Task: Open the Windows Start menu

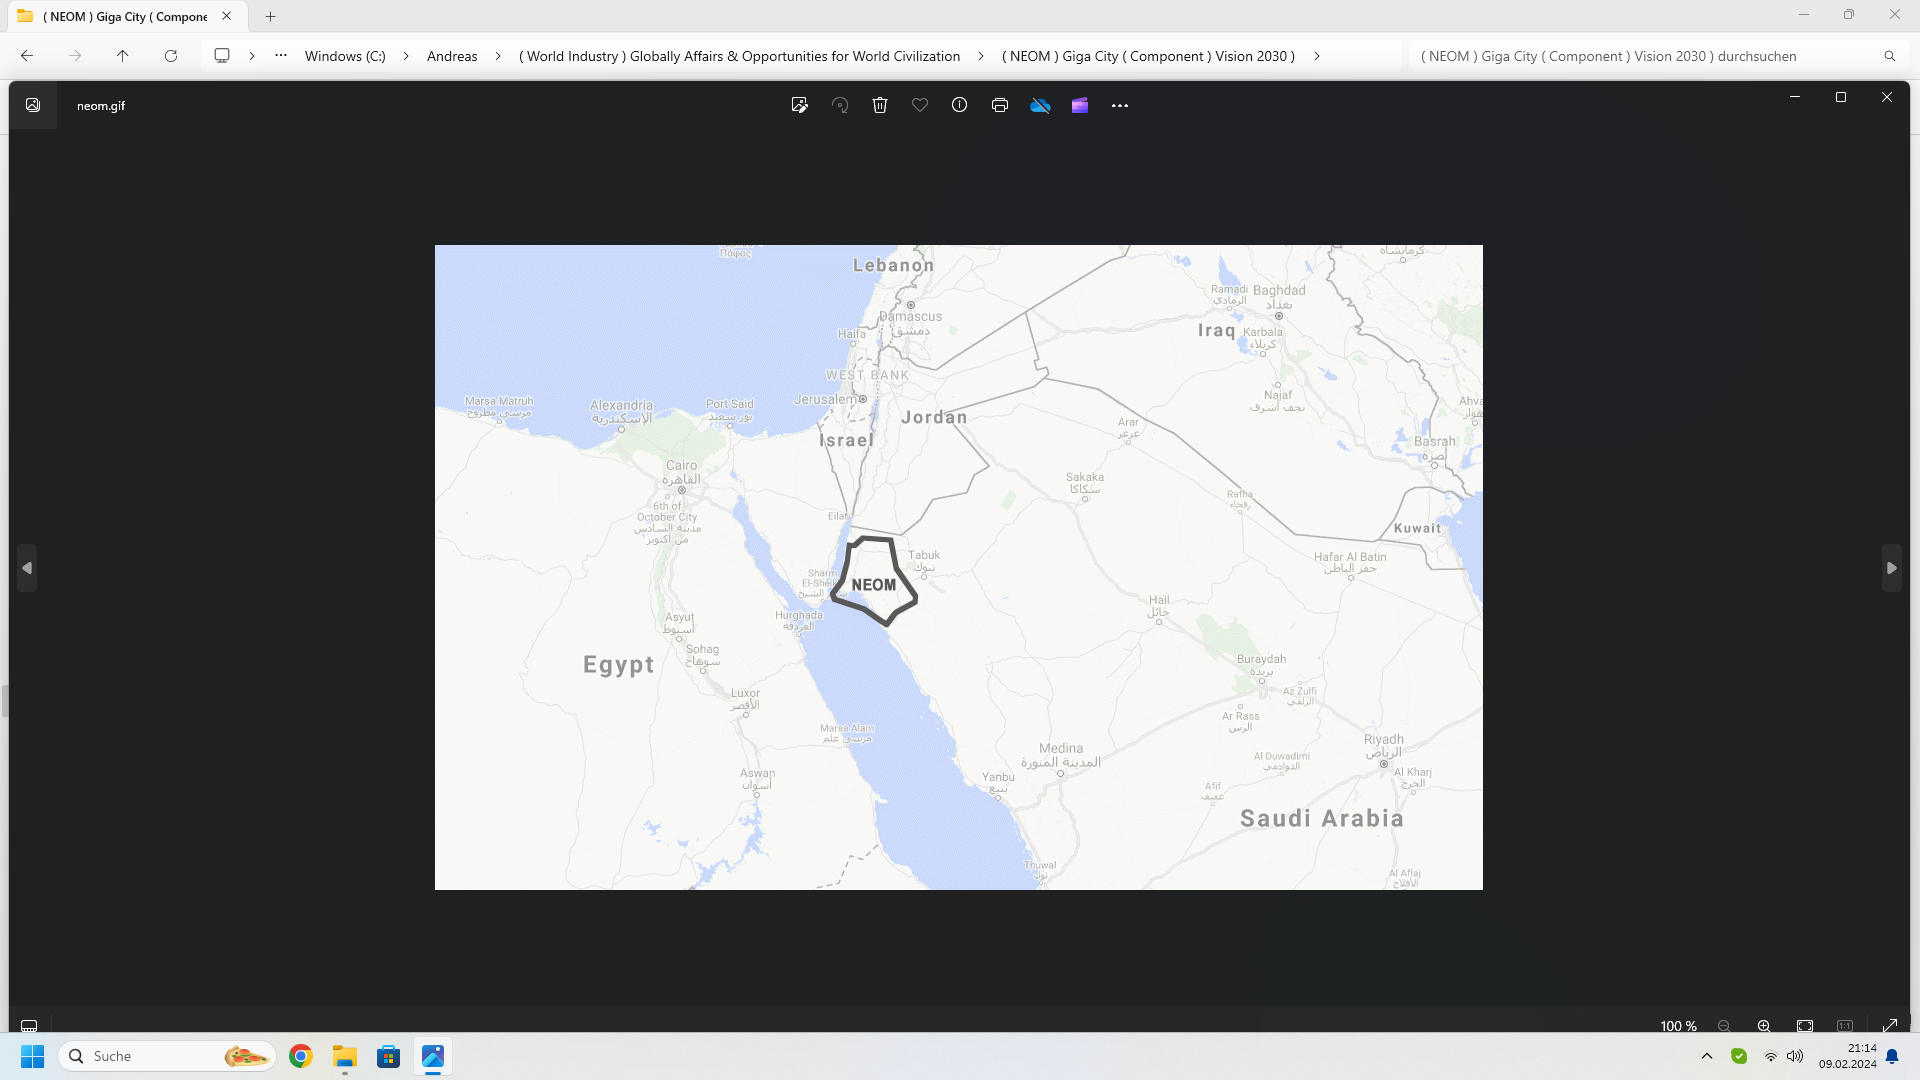Action: pyautogui.click(x=33, y=1056)
